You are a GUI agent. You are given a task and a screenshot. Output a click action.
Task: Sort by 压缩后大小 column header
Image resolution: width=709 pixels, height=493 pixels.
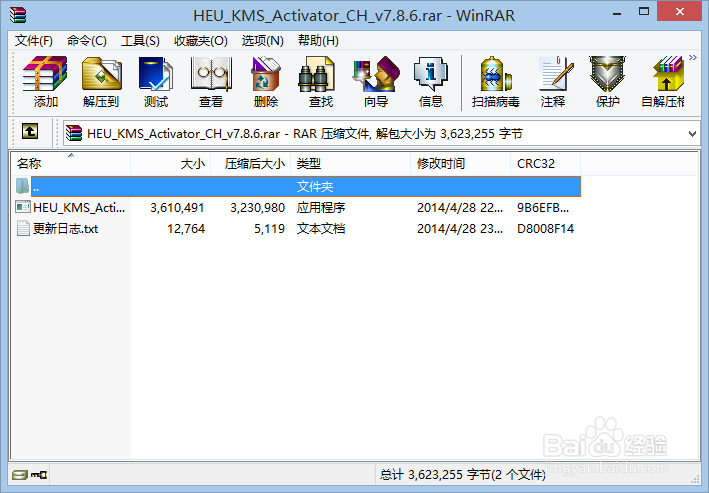pos(251,164)
